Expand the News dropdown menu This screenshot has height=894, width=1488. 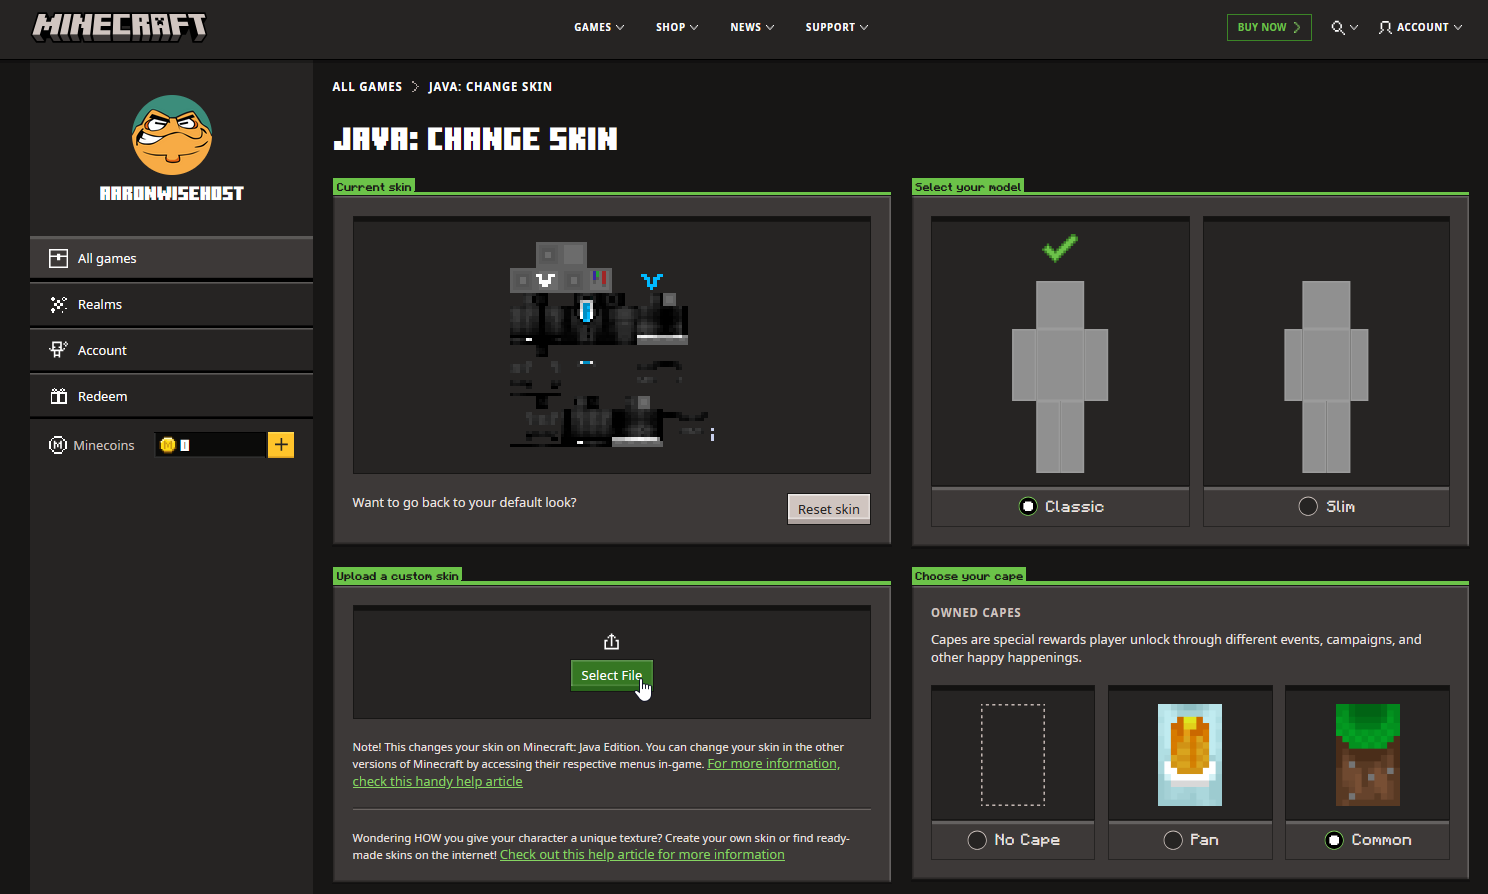pyautogui.click(x=752, y=28)
